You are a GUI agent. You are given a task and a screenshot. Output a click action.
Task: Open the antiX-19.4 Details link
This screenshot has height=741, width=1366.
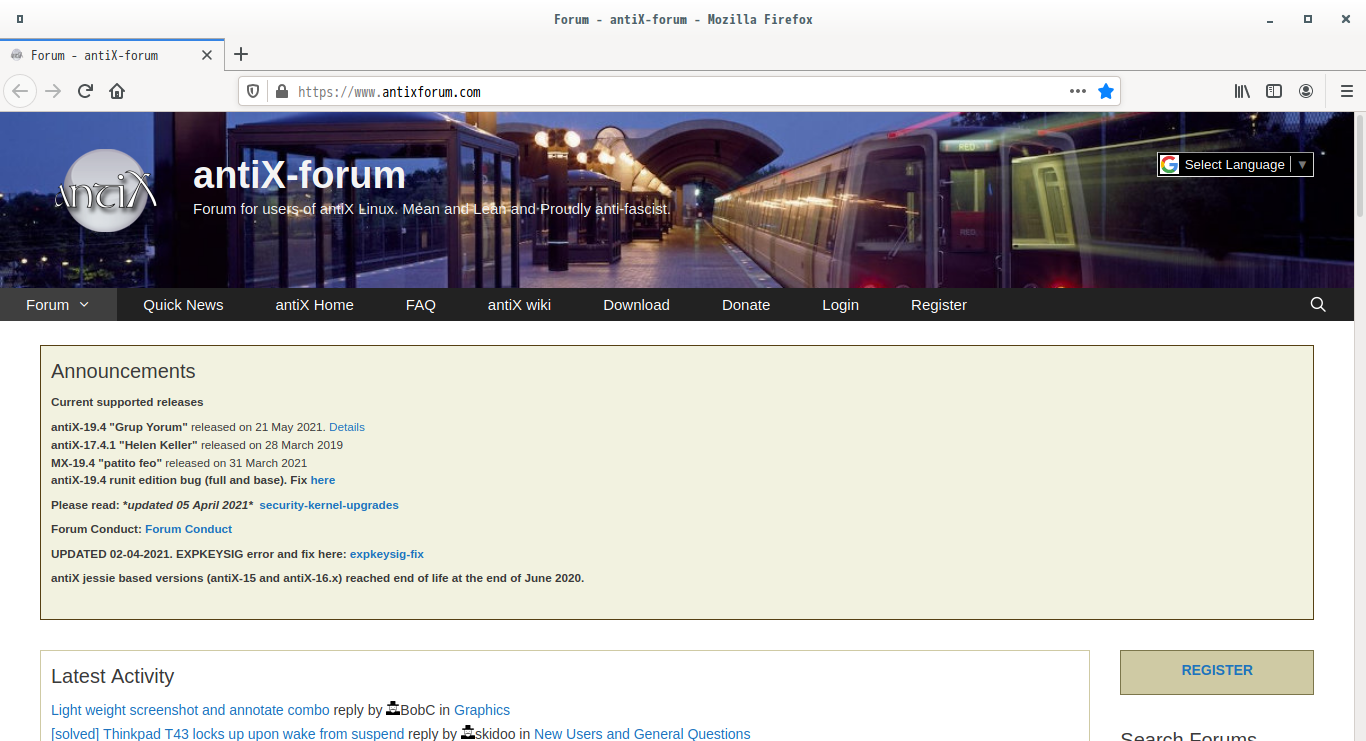[347, 427]
